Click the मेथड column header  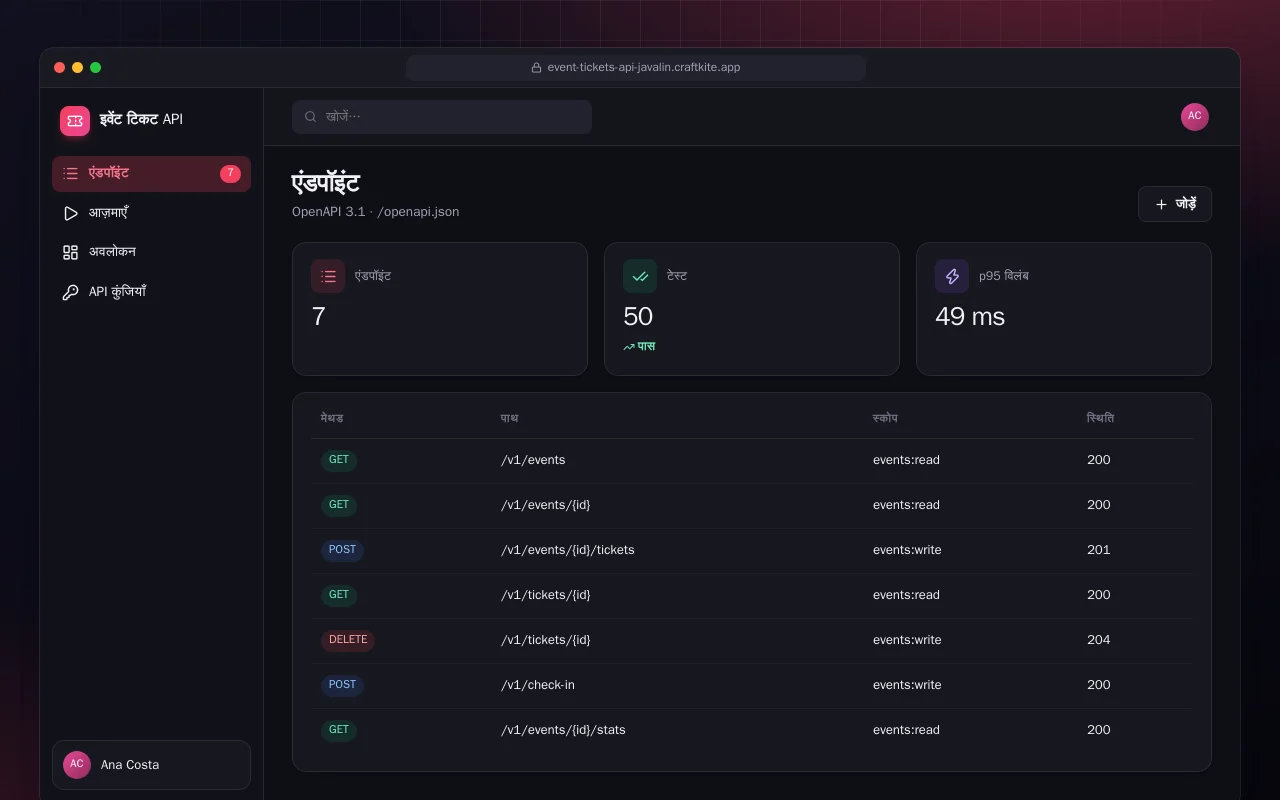(332, 418)
